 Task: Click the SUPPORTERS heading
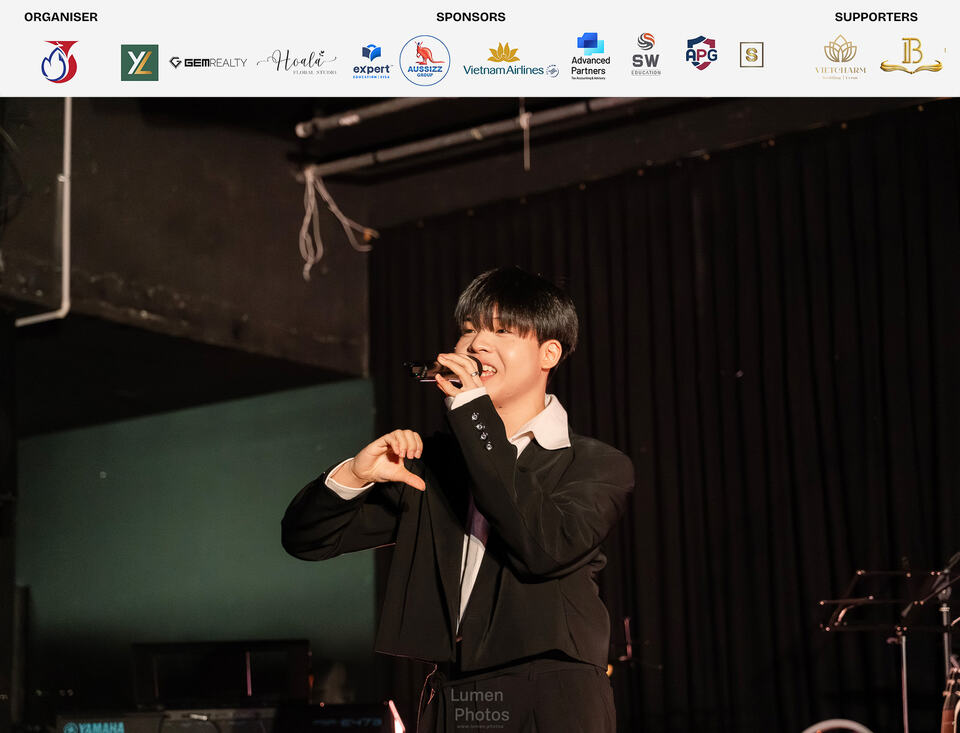[876, 17]
